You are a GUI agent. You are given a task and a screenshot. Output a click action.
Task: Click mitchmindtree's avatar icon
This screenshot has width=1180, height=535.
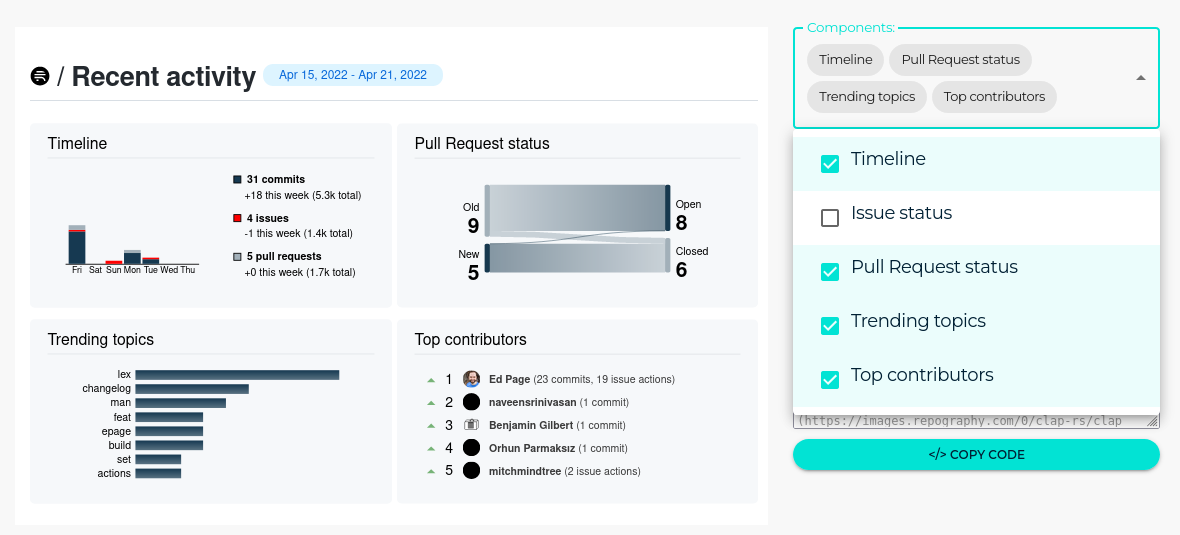[471, 471]
